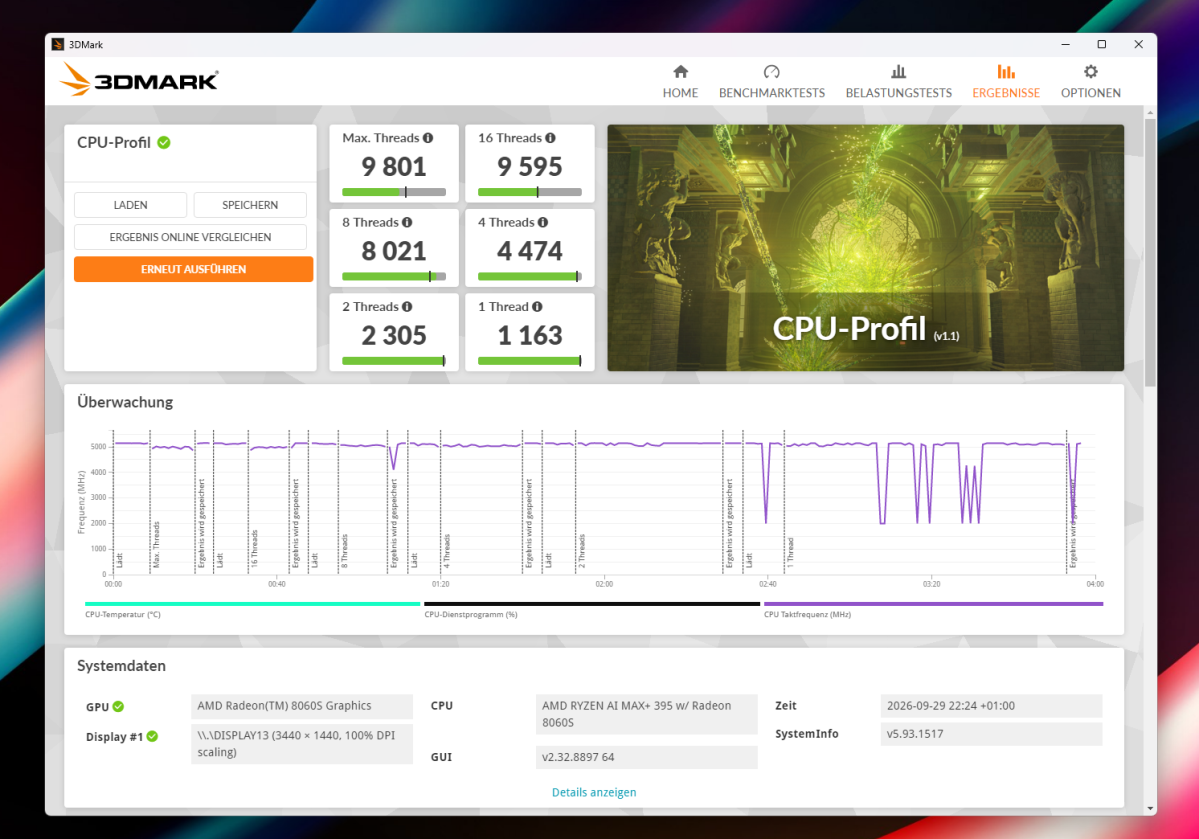Toggle CPU-Temperatur legend line

point(252,603)
